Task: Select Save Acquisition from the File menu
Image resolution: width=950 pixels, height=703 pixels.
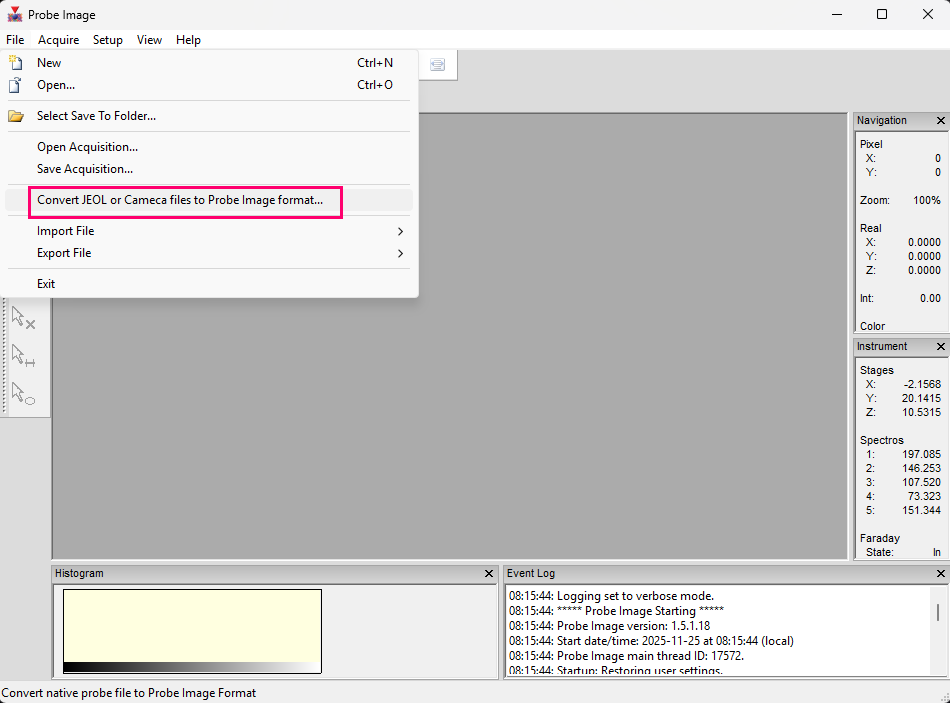Action: coord(85,169)
